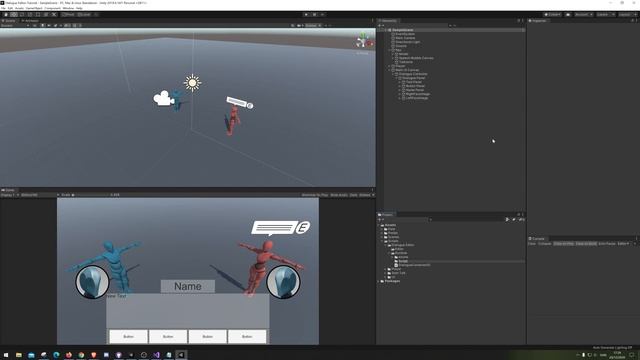Viewport: 640px width, 360px height.
Task: Select SampleScene in the Hierarchy
Action: coord(403,30)
